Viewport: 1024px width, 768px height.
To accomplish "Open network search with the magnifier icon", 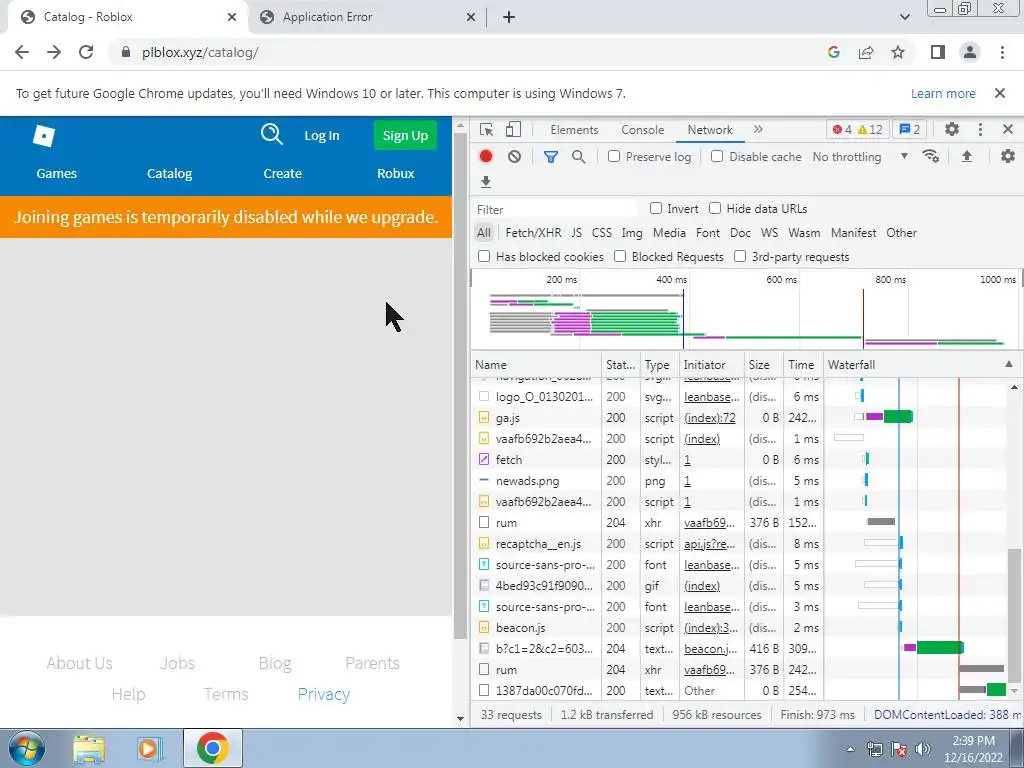I will (579, 157).
